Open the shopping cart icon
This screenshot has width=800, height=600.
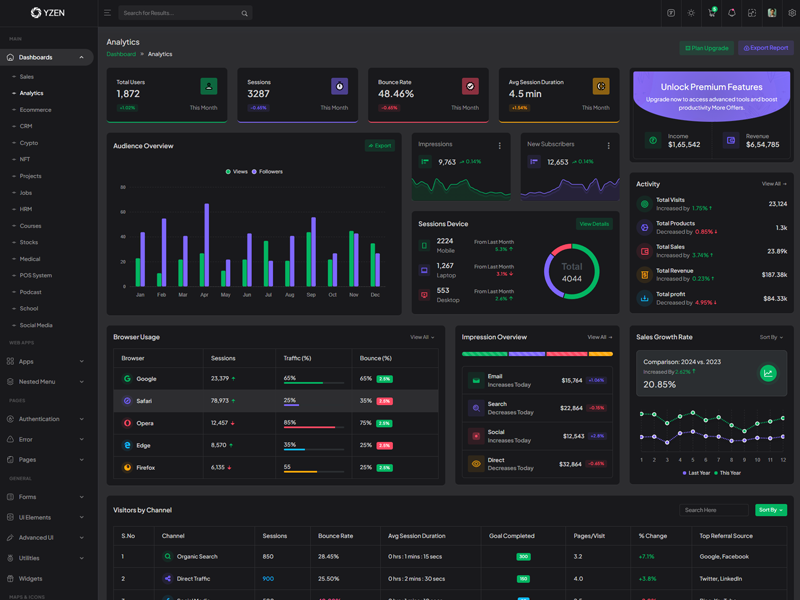[x=711, y=13]
